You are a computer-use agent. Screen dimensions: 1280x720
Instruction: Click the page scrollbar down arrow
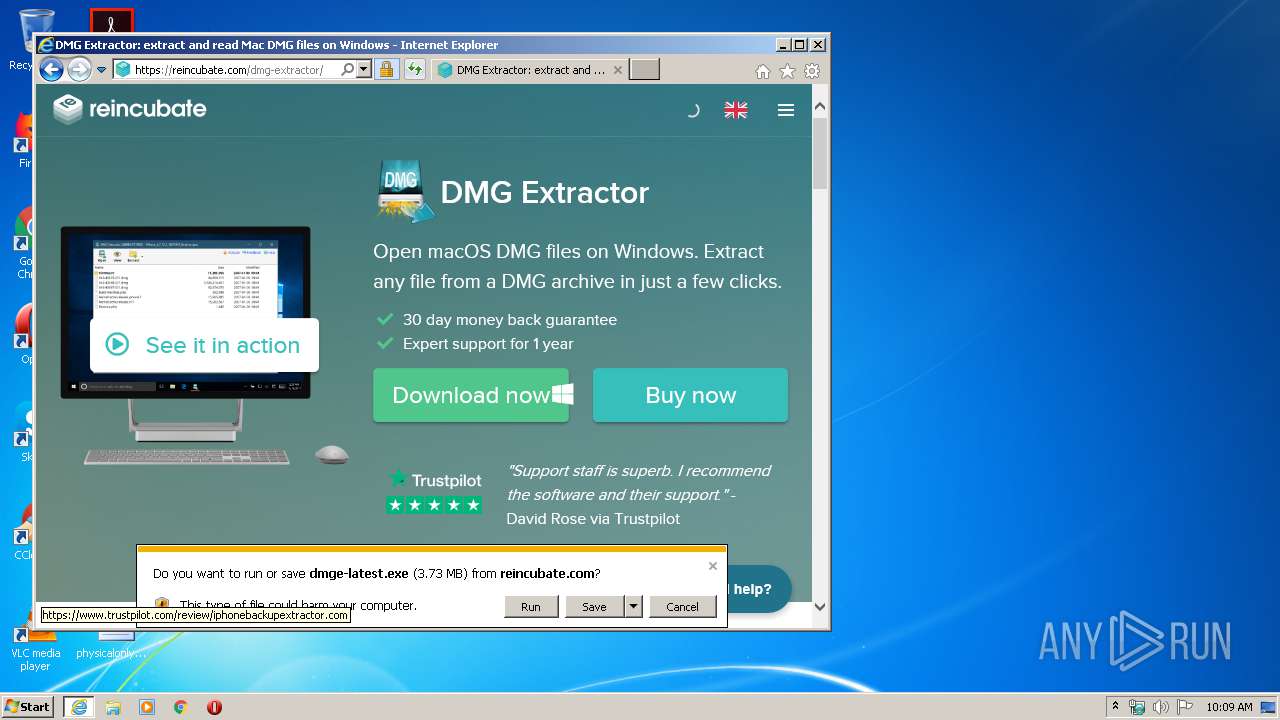point(820,606)
